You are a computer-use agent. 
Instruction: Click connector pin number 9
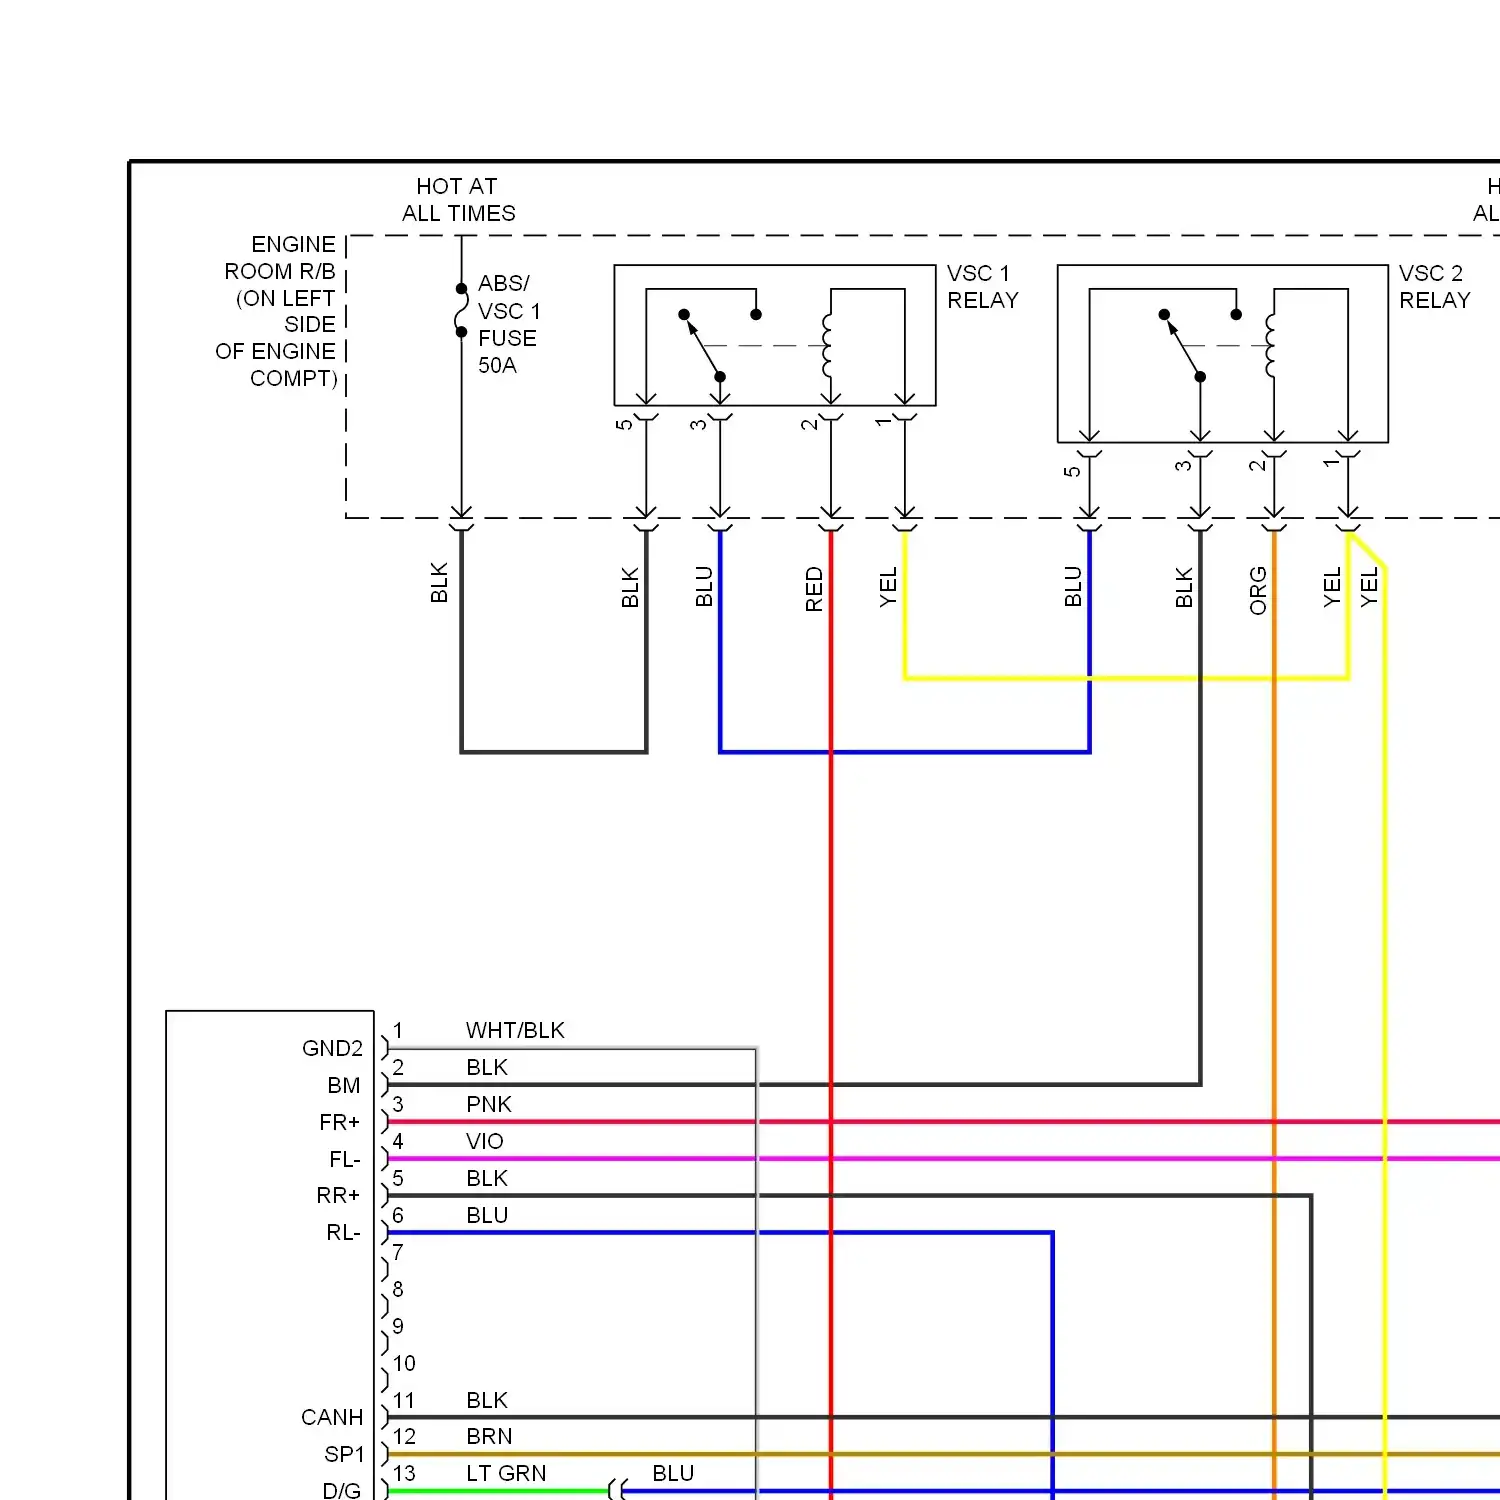click(398, 1326)
